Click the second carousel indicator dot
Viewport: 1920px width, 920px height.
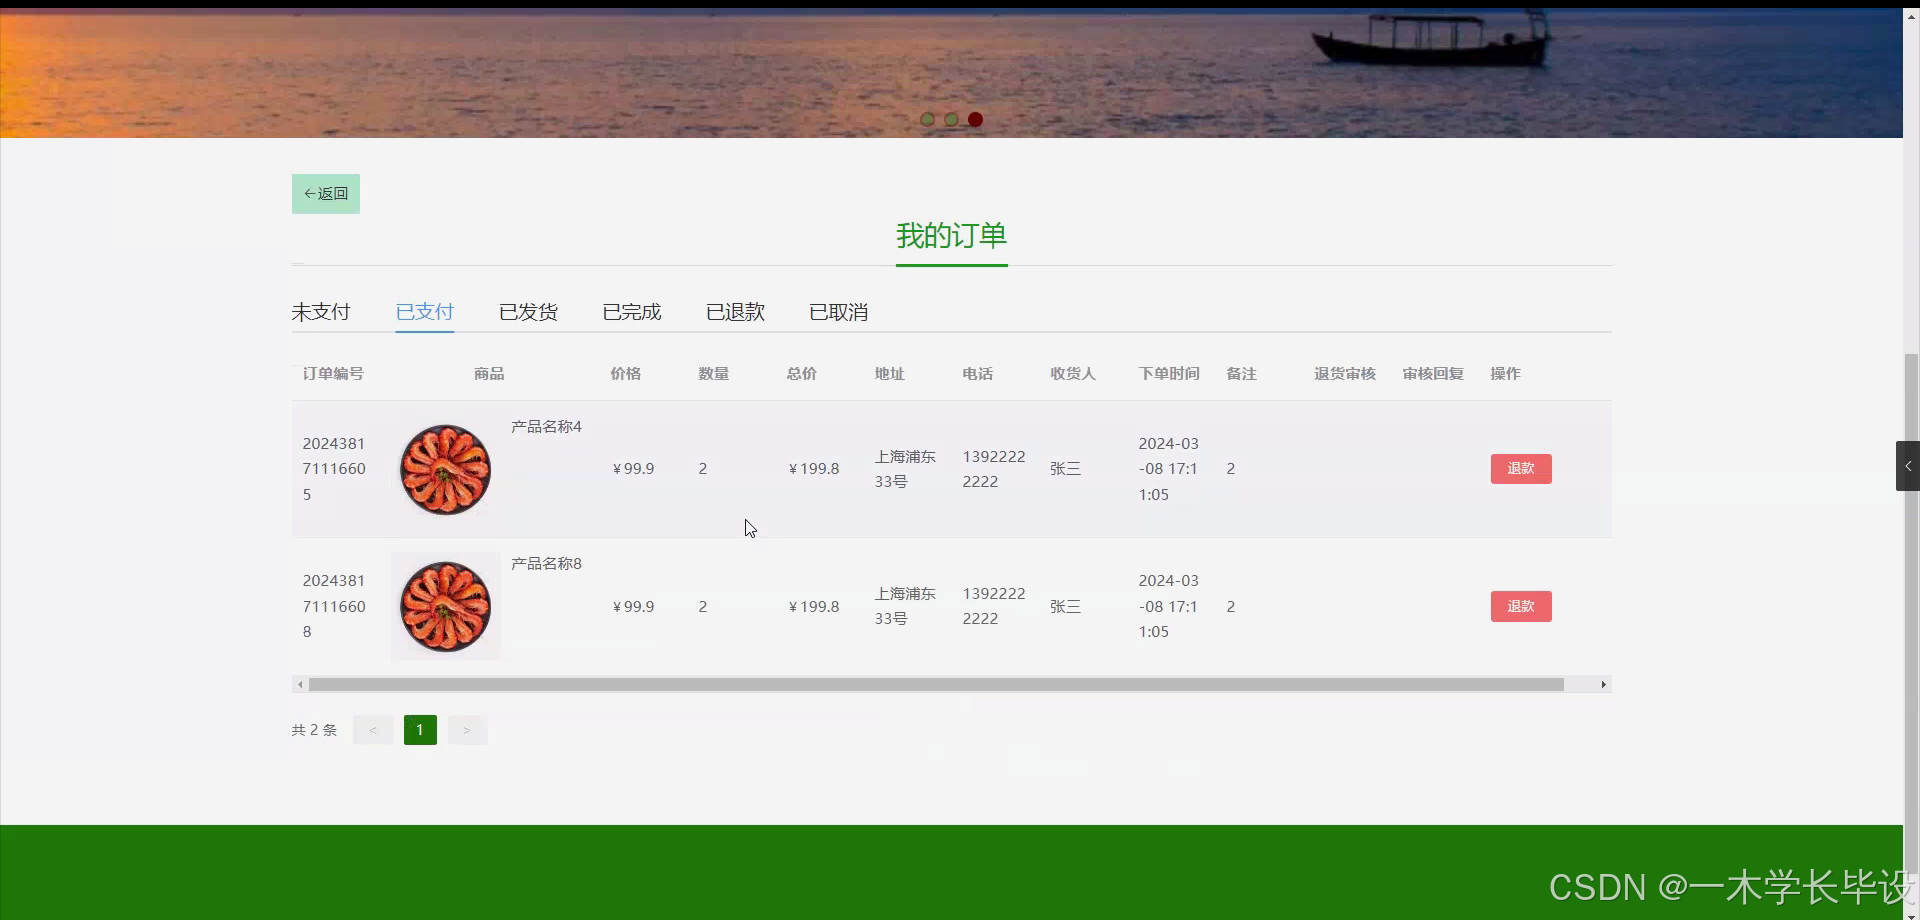click(x=951, y=119)
